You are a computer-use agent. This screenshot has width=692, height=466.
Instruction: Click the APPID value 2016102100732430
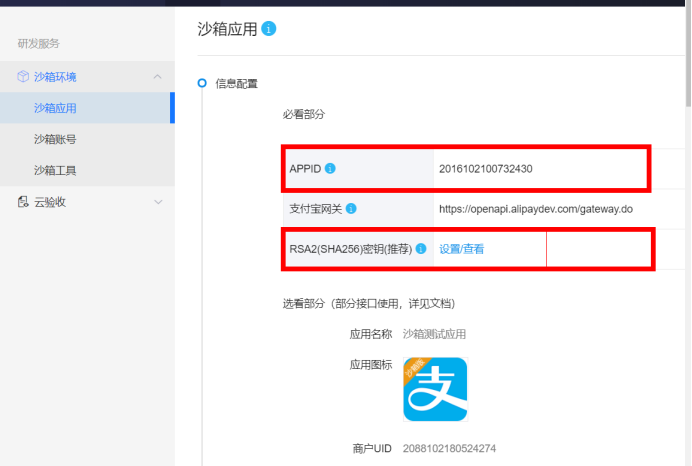485,169
